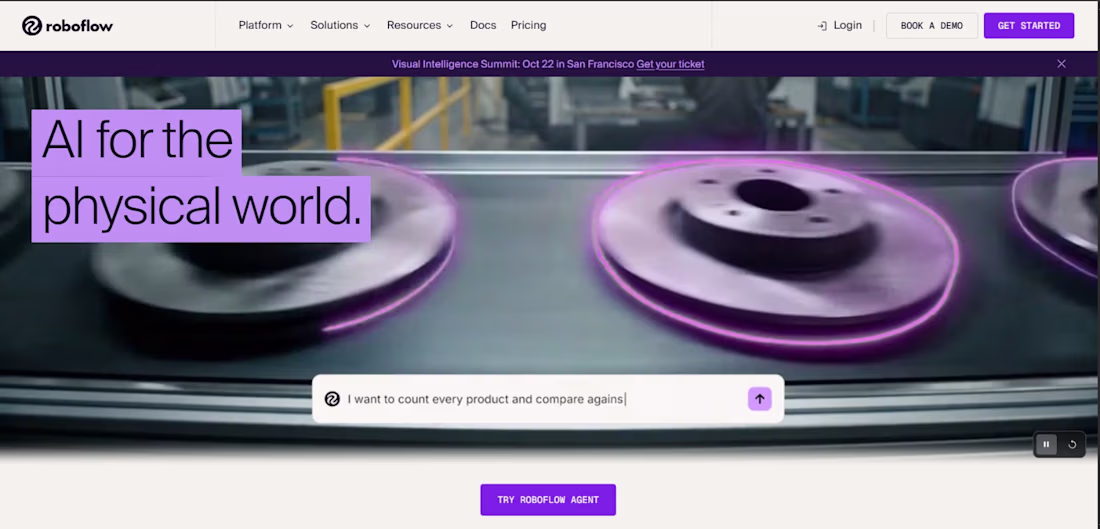The image size is (1100, 529).
Task: Click the Book a Demo button
Action: pyautogui.click(x=932, y=26)
